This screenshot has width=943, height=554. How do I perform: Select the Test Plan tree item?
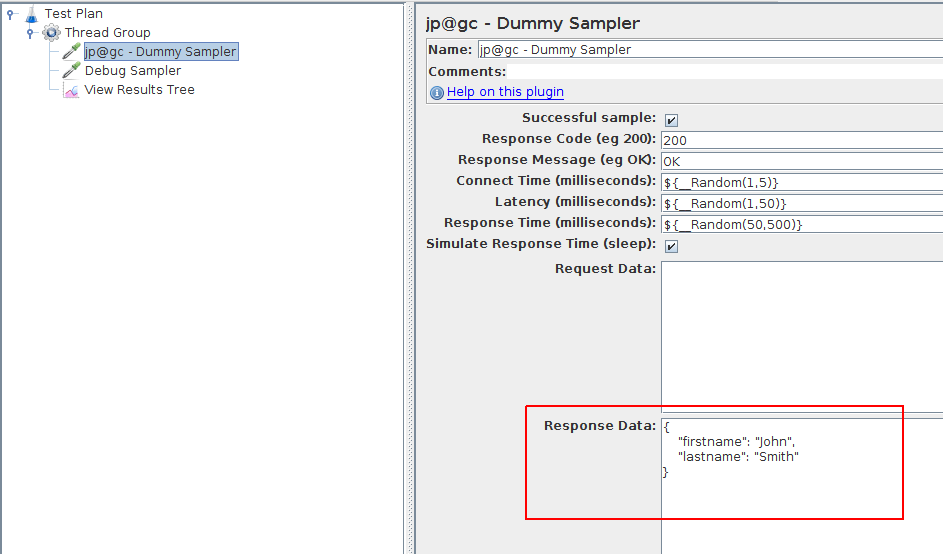point(73,13)
